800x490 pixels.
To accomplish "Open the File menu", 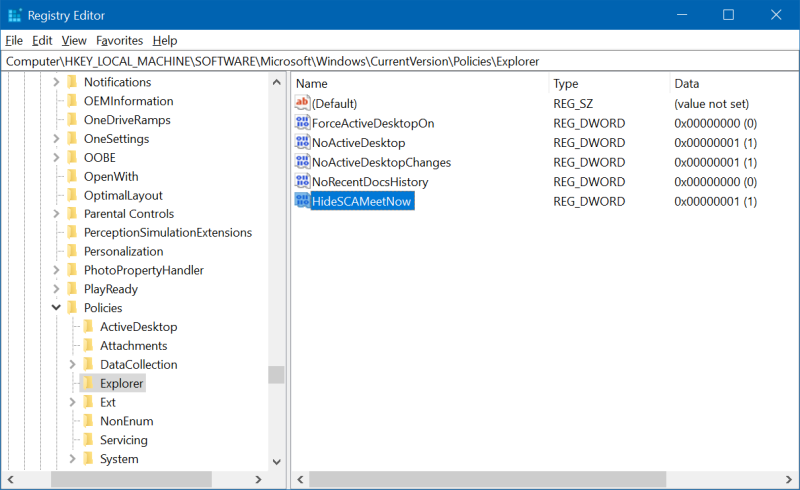I will point(14,40).
